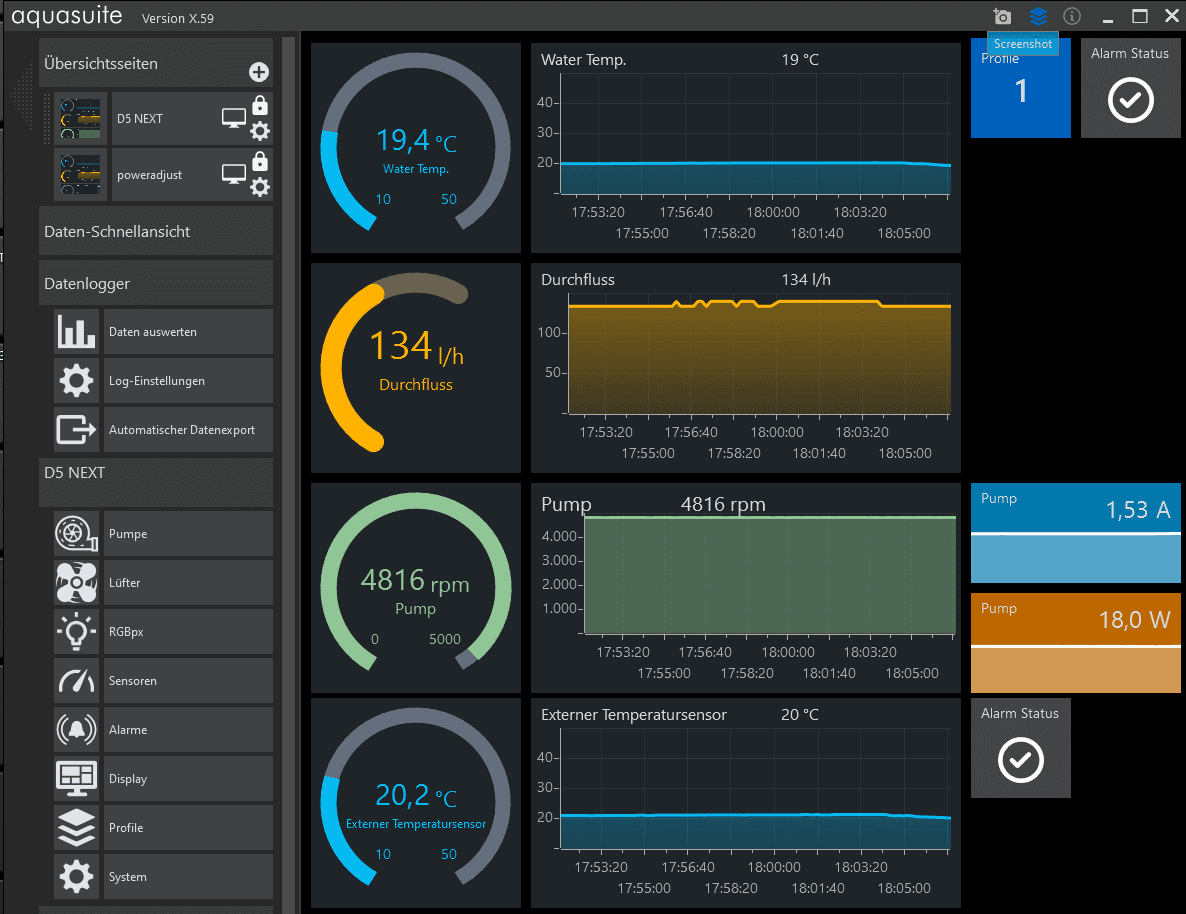This screenshot has width=1186, height=914.
Task: Open settings gear for D5 NEXT page
Action: pos(259,132)
